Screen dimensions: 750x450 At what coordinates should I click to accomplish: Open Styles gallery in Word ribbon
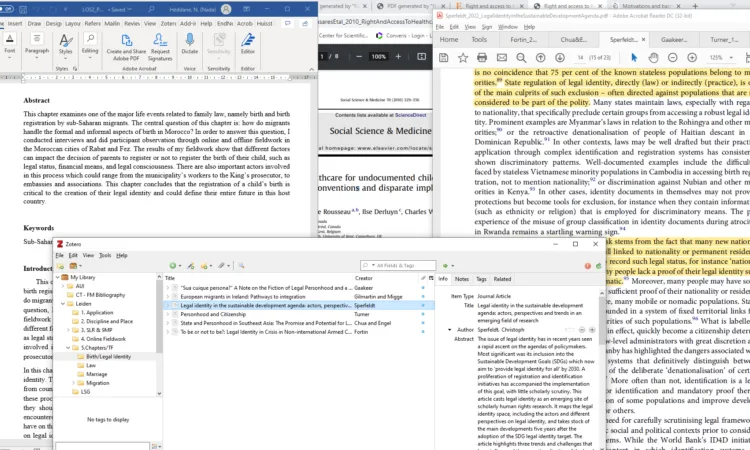[x=66, y=46]
